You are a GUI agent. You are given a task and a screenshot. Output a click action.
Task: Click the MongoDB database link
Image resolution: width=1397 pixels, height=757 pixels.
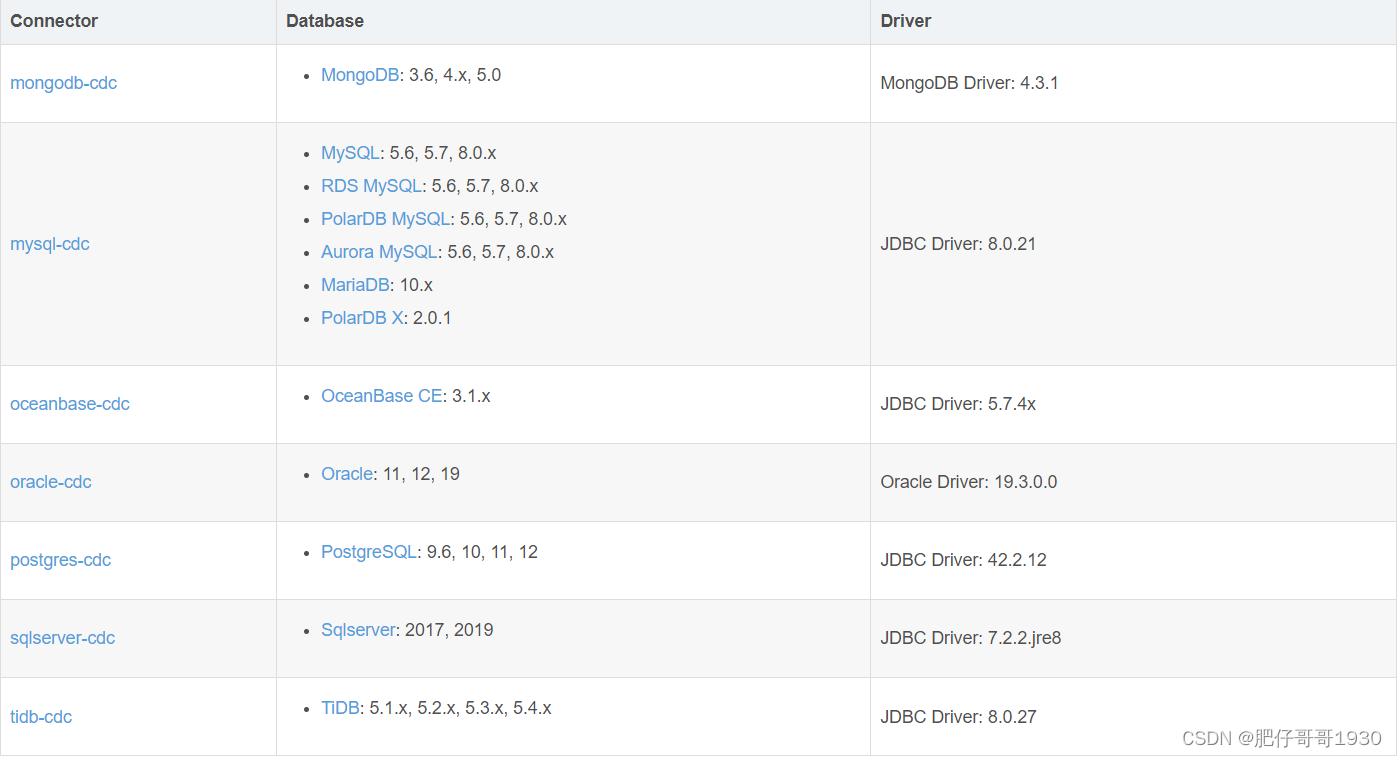pyautogui.click(x=360, y=75)
